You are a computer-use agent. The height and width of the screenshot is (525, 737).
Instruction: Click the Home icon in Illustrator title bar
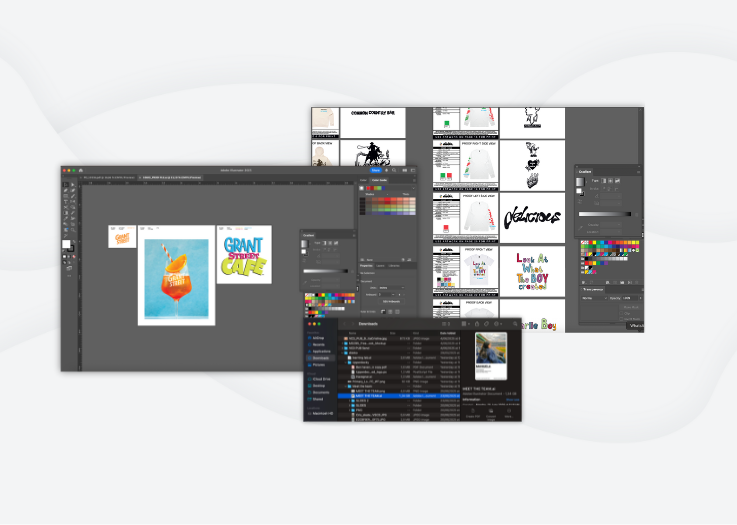(x=81, y=170)
